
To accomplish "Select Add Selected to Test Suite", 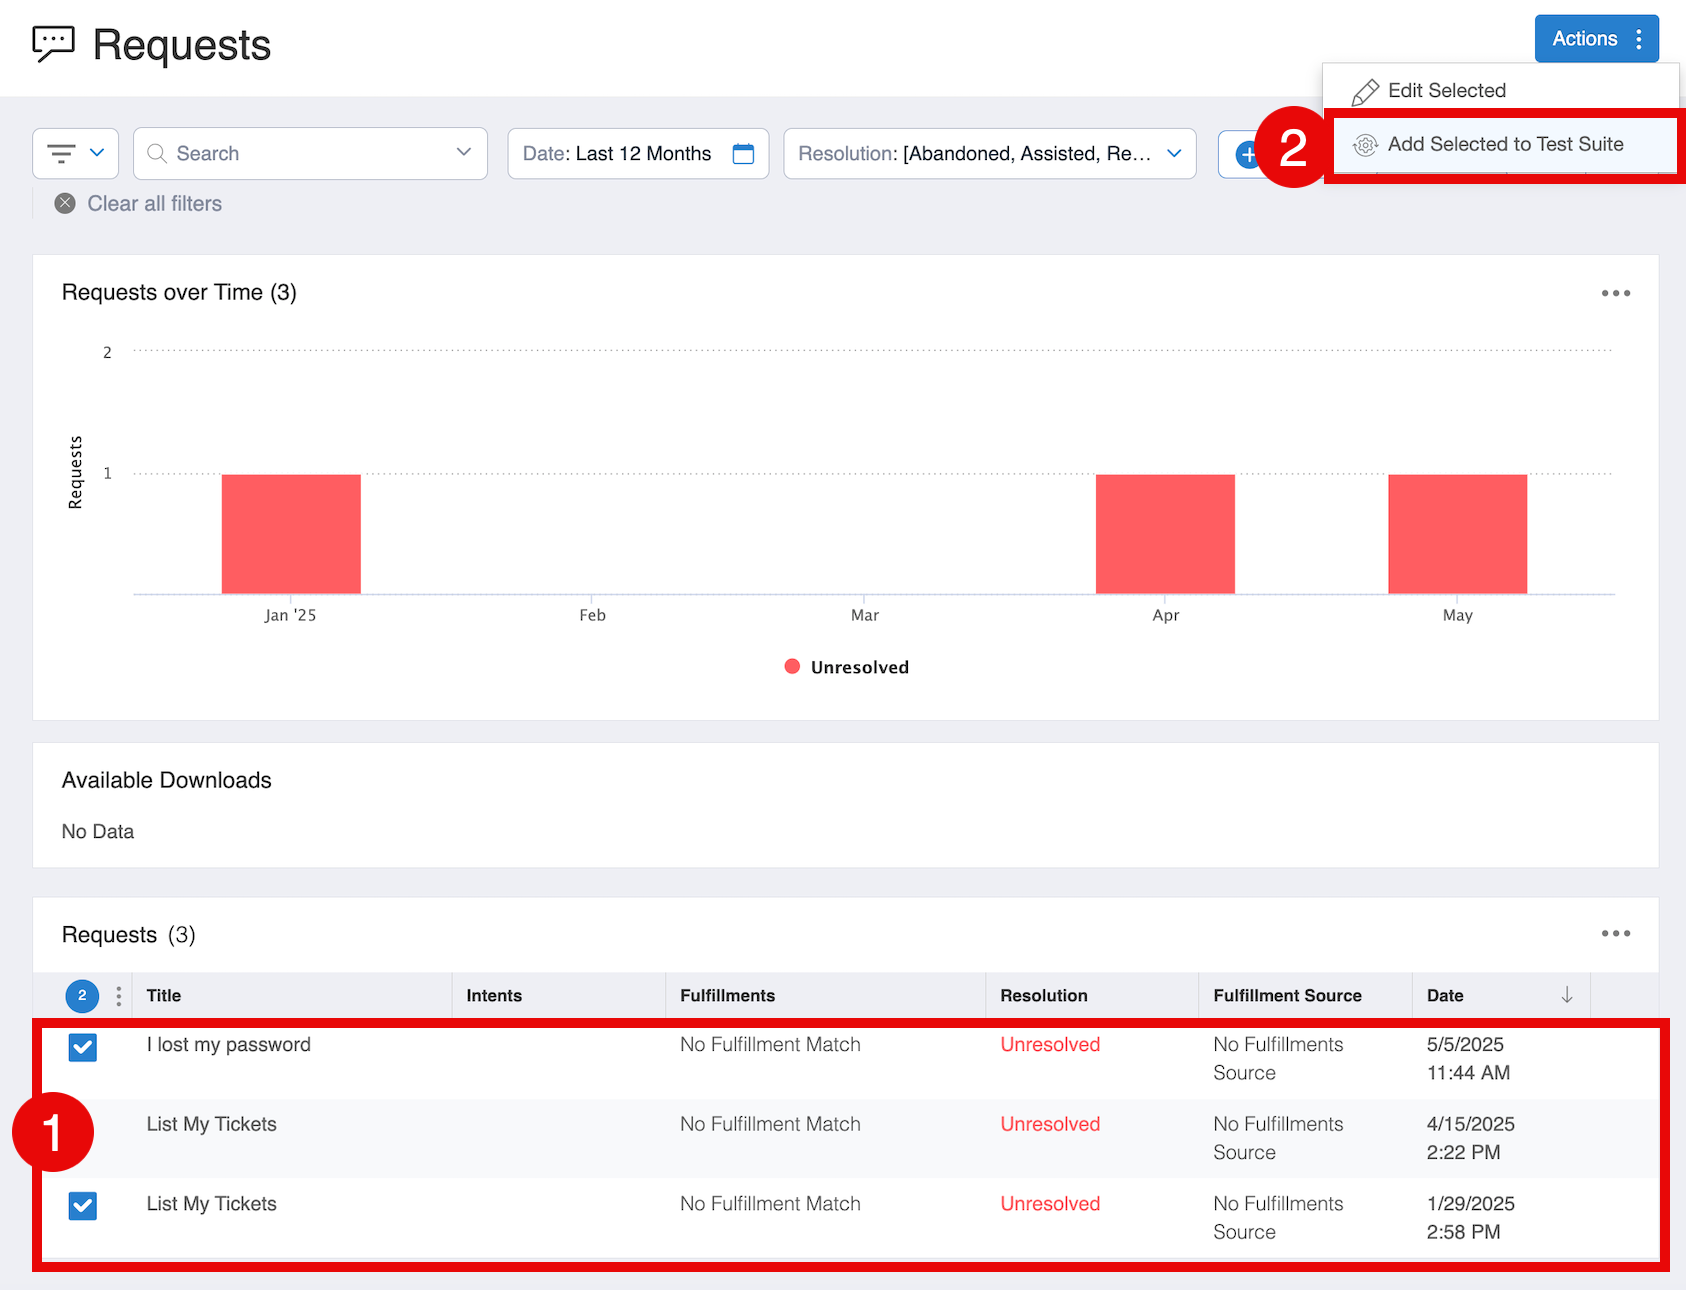I will pyautogui.click(x=1504, y=145).
